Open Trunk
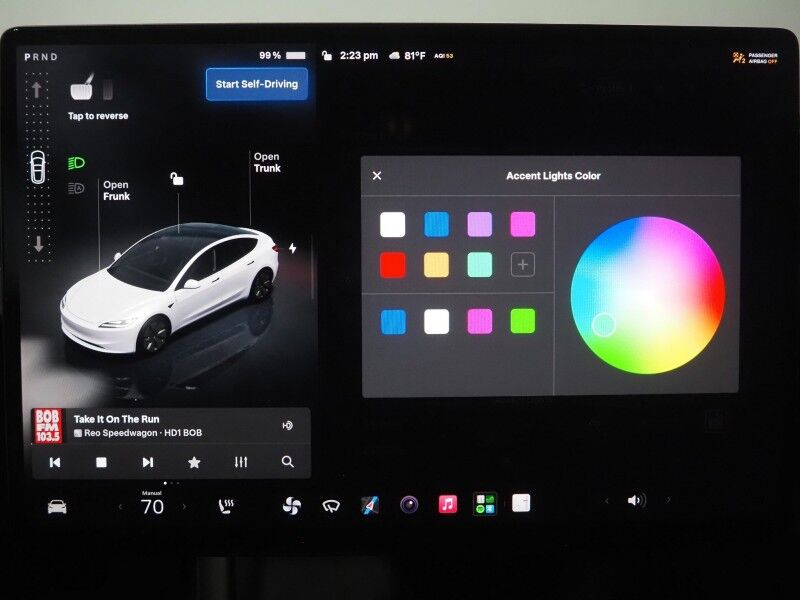800x600 pixels. coord(267,162)
